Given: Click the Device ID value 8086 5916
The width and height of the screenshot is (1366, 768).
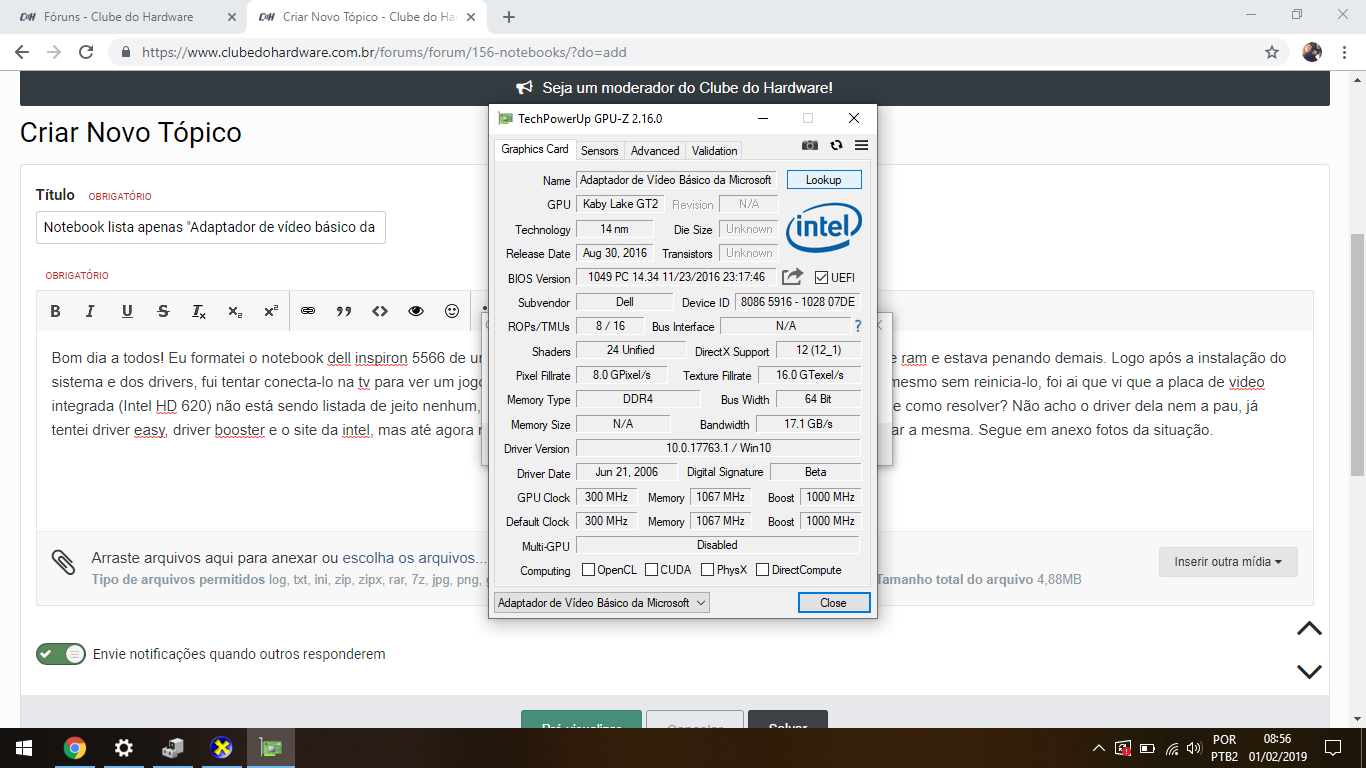Looking at the screenshot, I should 797,302.
